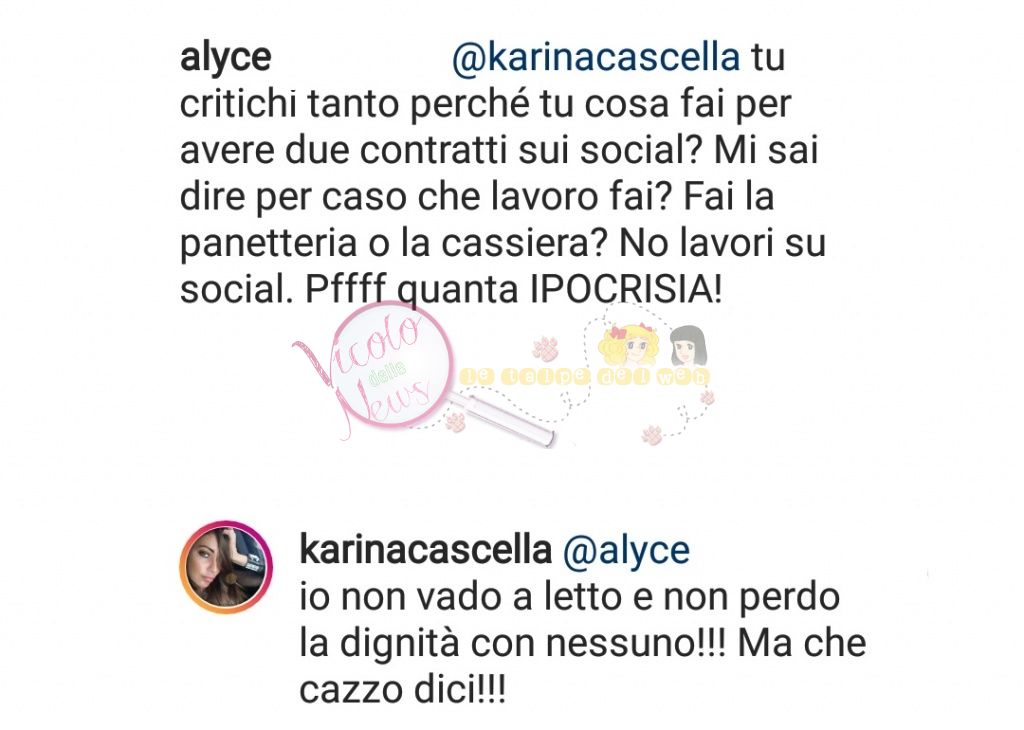Click paw print right of 'web' text
This screenshot has height=730, width=1024.
[x=707, y=396]
